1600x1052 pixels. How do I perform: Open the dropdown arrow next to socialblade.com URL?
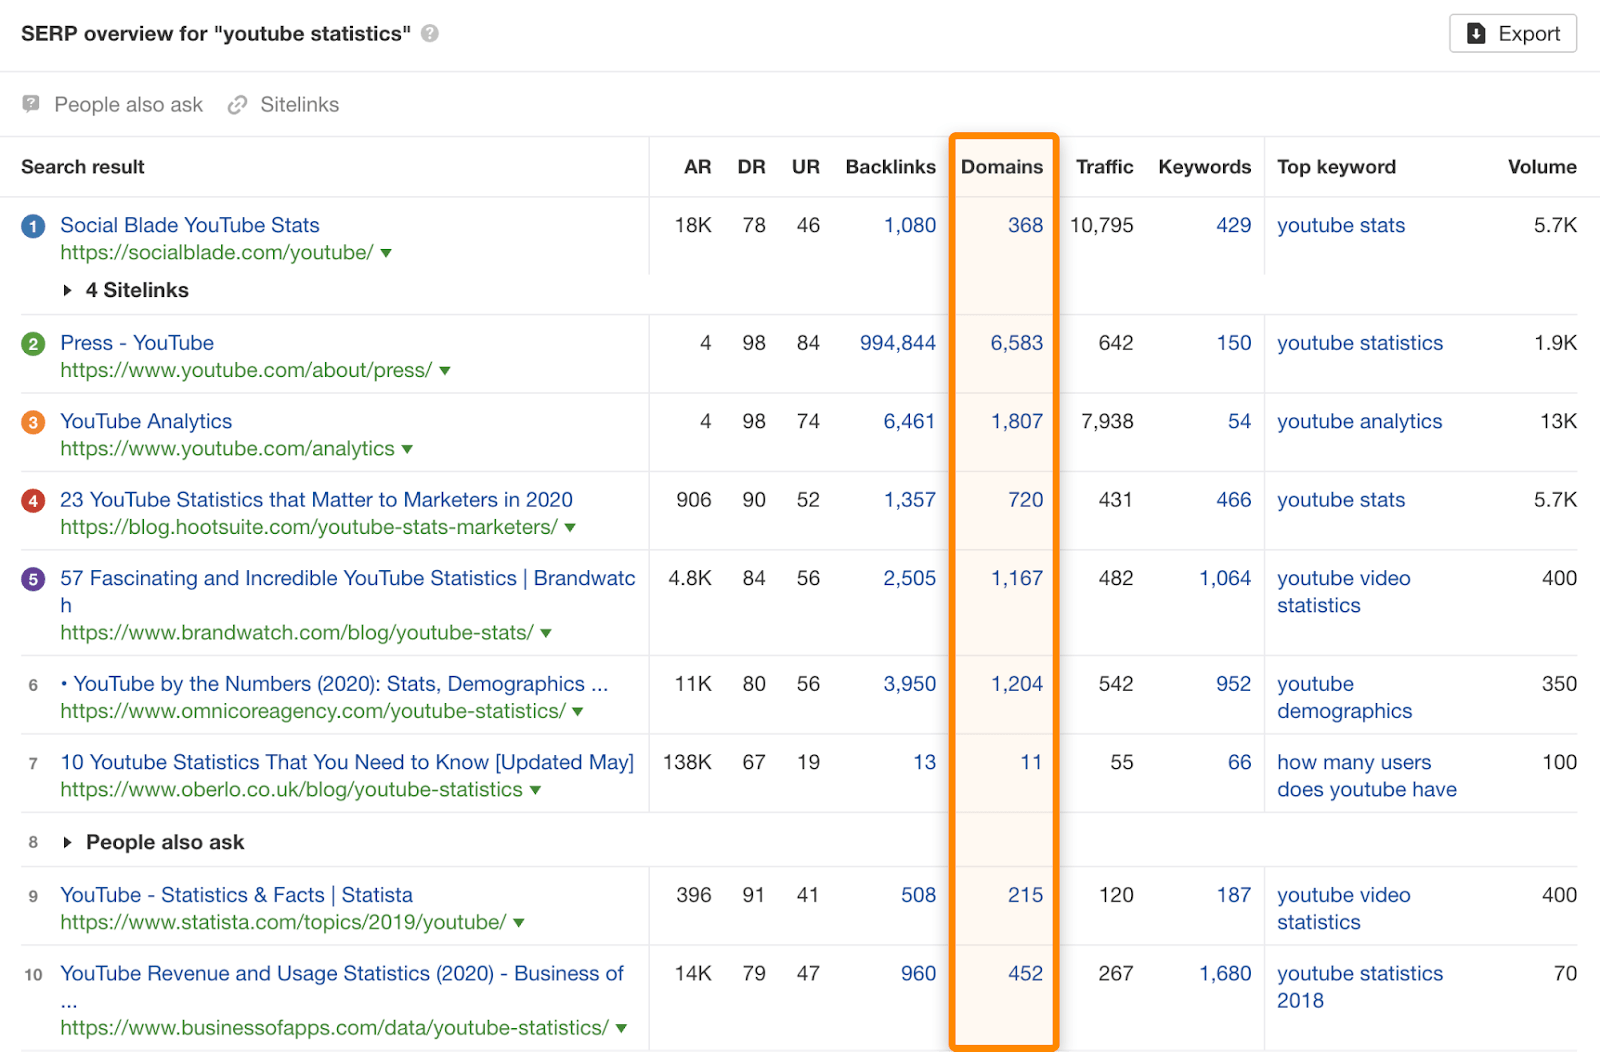pyautogui.click(x=387, y=253)
